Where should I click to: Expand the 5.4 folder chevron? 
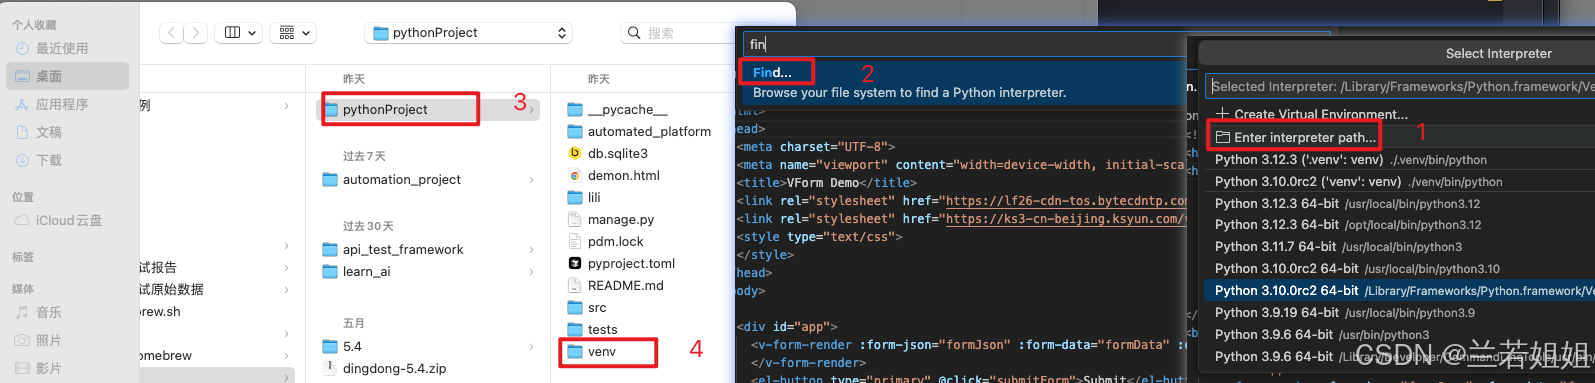[531, 346]
